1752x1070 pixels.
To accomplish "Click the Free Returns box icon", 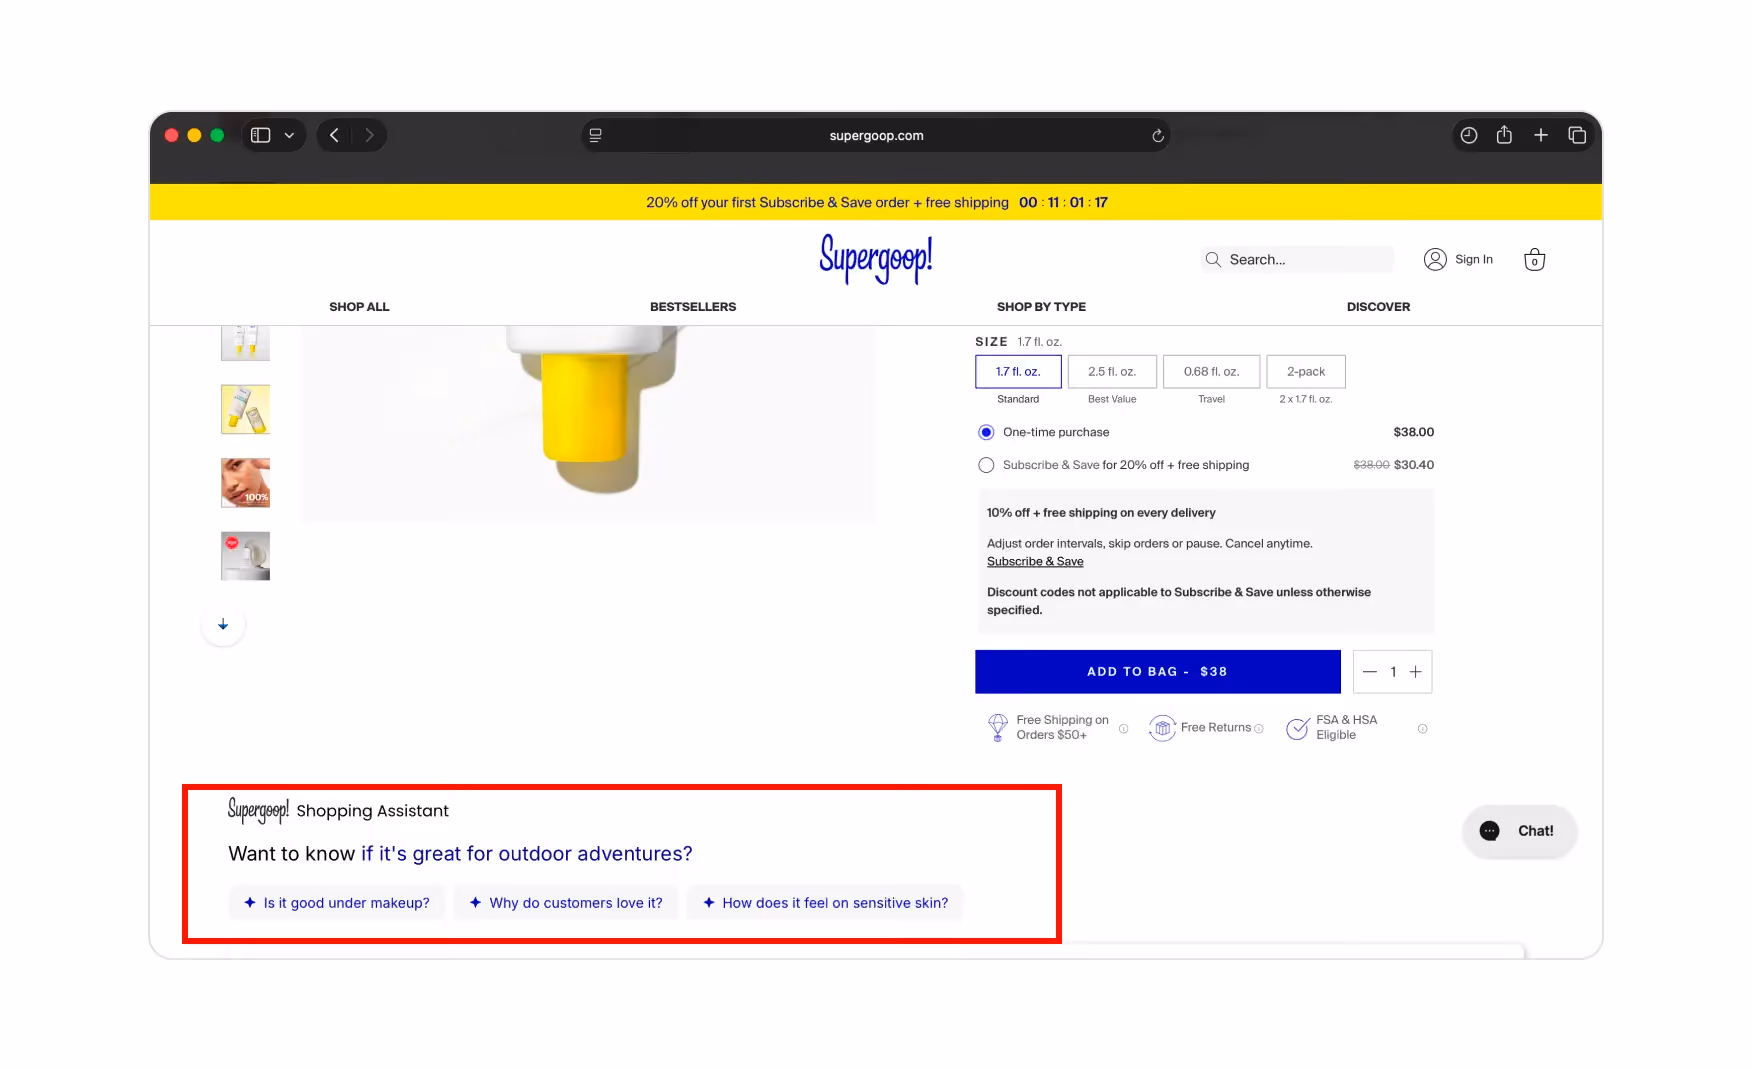I will pos(1161,728).
